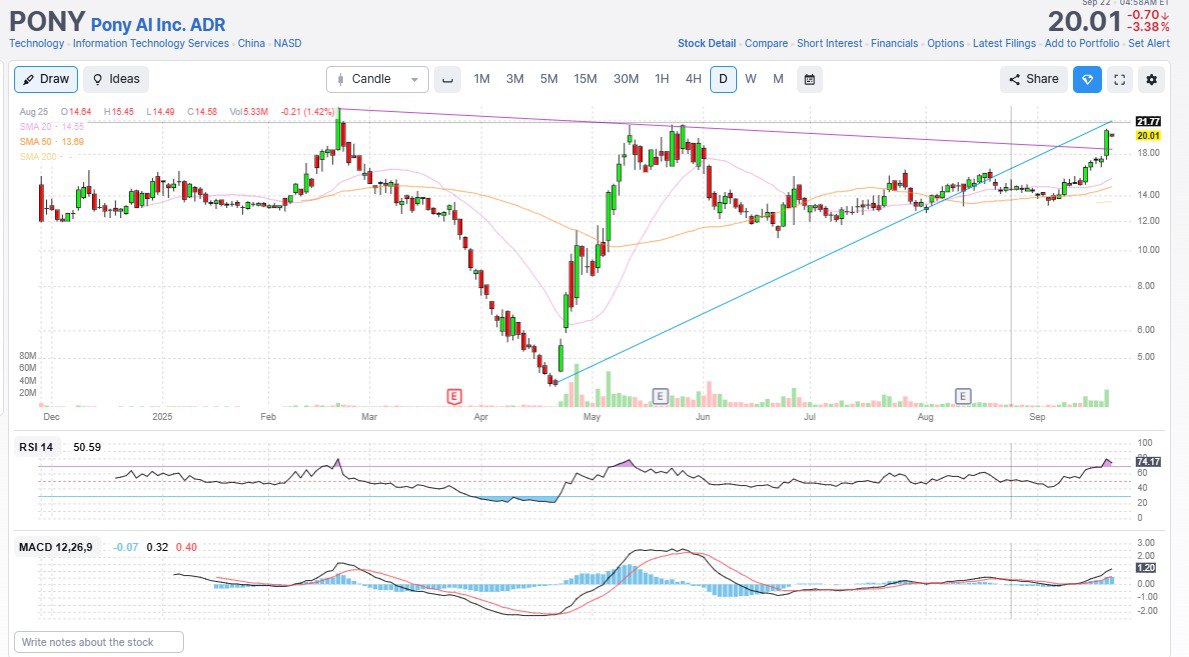
Task: Click the earnings marker near late May
Action: [x=660, y=396]
